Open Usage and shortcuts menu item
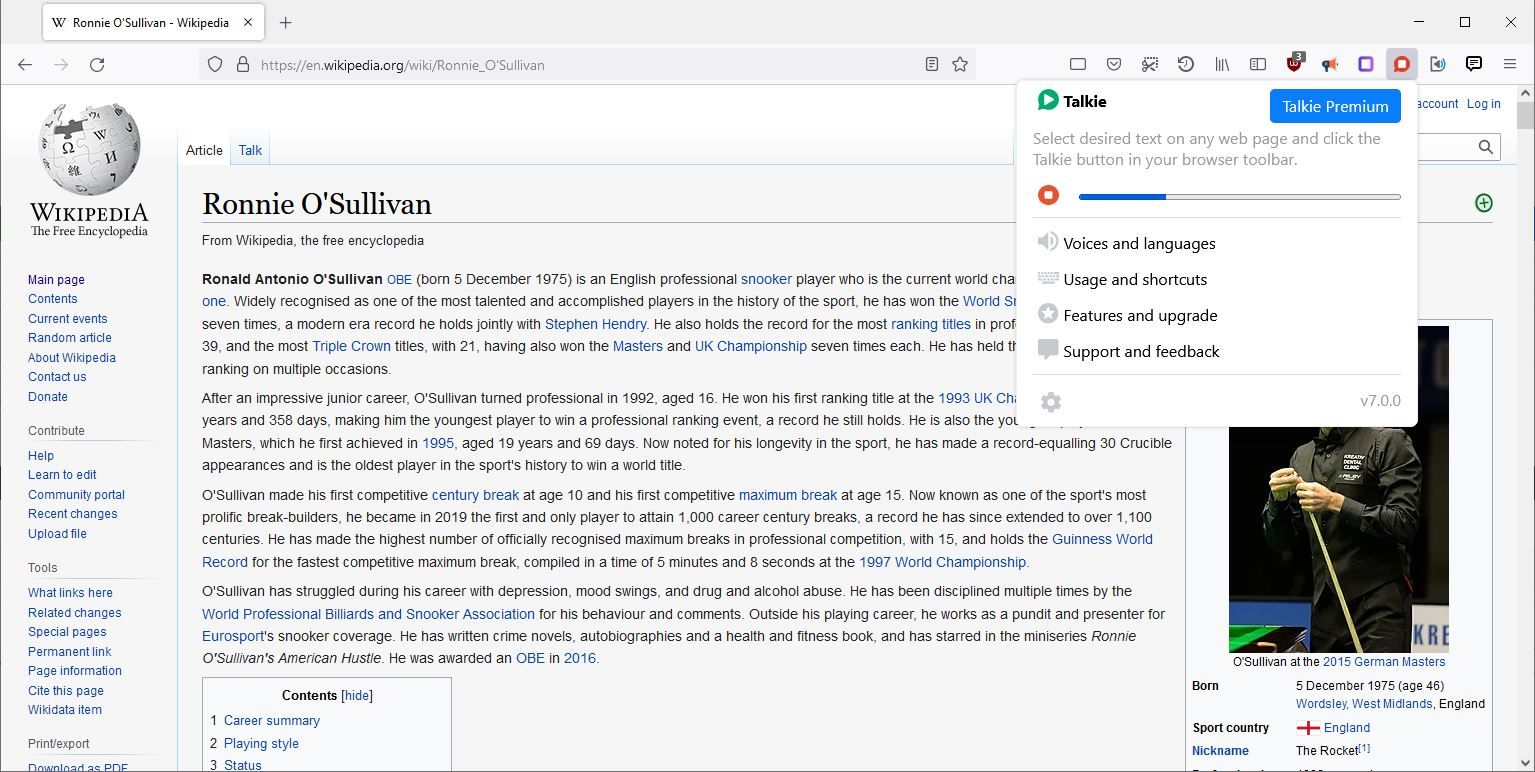 [x=1134, y=279]
